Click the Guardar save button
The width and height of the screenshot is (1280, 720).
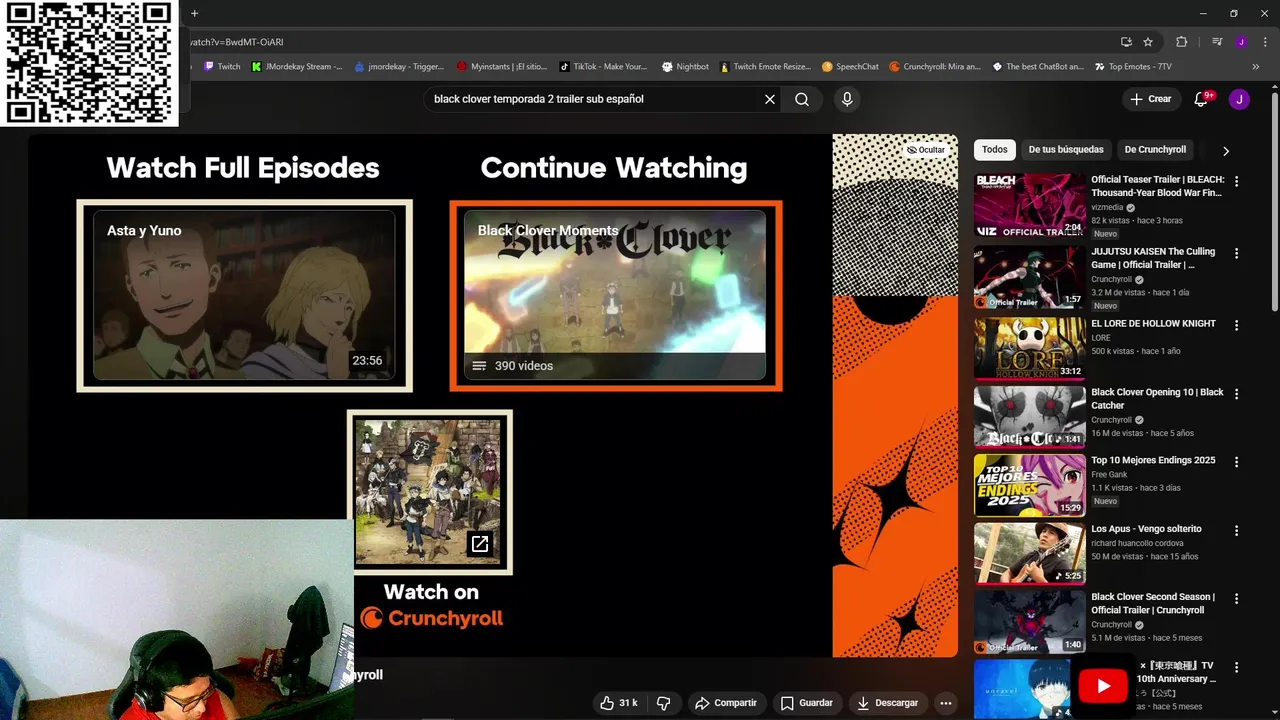click(x=807, y=703)
